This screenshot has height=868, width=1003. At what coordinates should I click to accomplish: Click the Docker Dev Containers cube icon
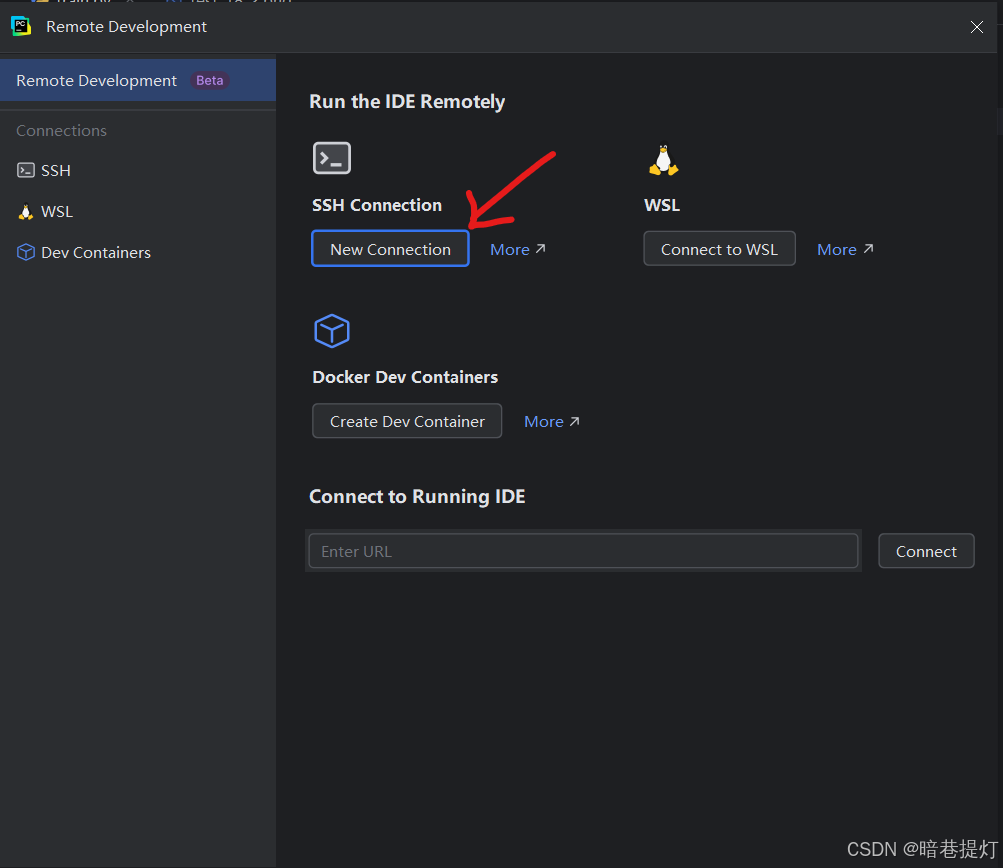coord(331,331)
